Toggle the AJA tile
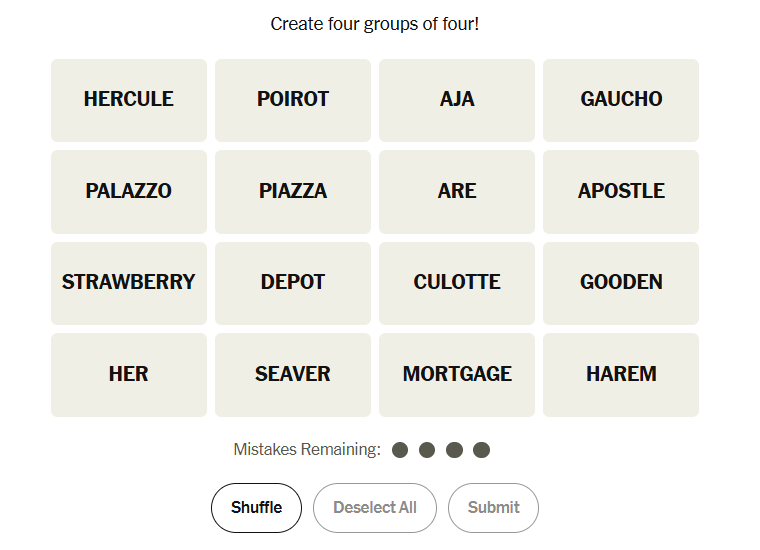 tap(457, 99)
